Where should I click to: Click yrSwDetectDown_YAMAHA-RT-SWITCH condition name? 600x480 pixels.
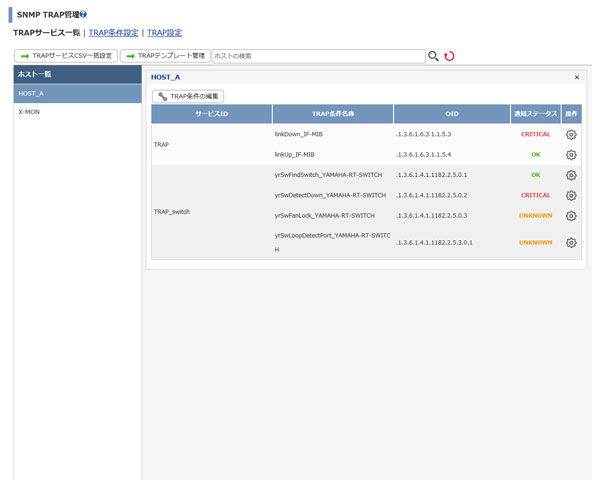330,195
